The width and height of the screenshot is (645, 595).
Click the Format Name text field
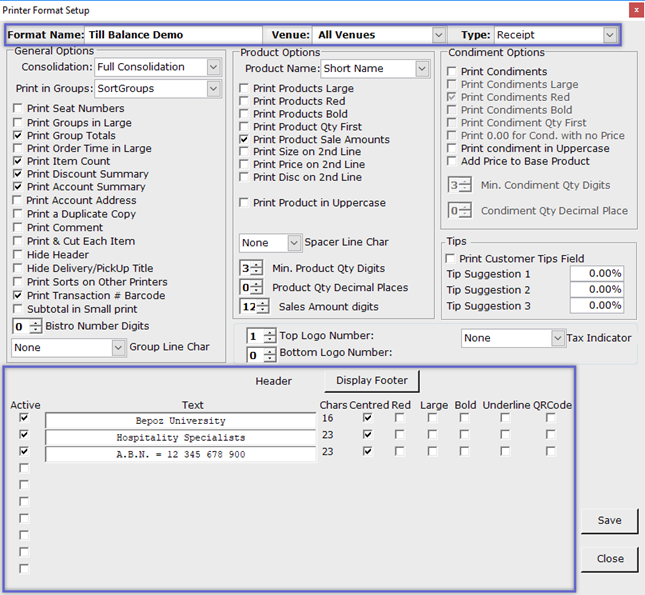172,35
